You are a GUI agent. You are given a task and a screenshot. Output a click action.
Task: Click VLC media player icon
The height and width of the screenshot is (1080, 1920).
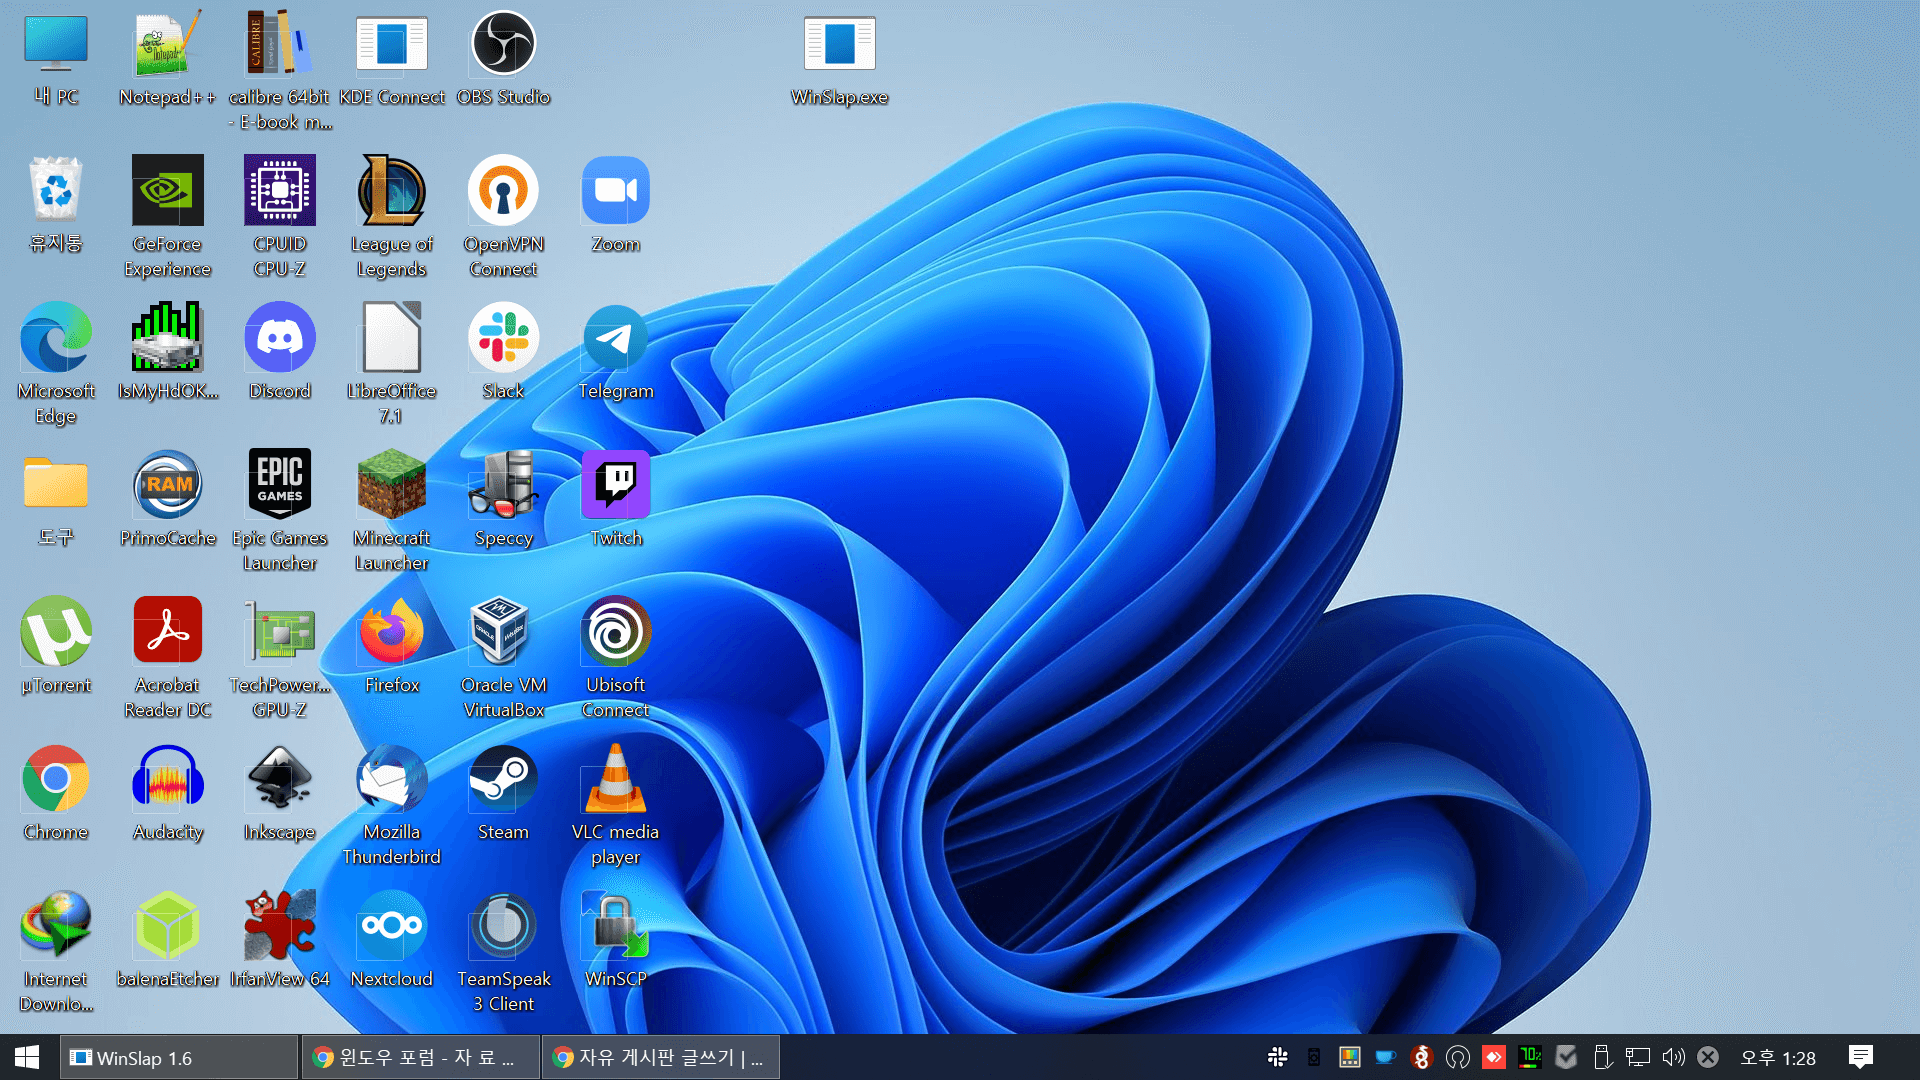616,804
